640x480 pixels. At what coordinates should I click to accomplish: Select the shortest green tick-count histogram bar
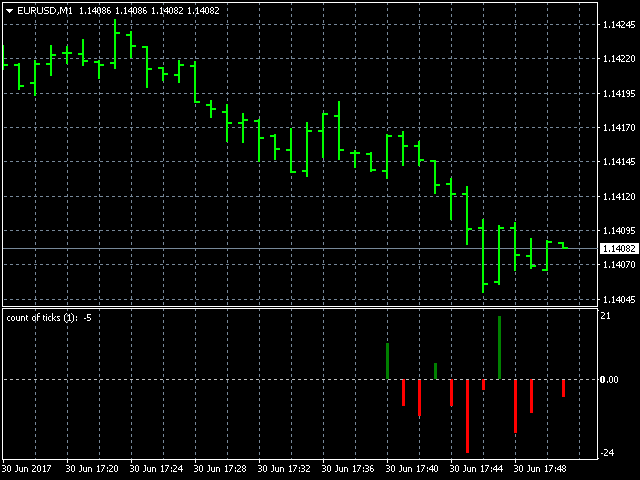(436, 371)
